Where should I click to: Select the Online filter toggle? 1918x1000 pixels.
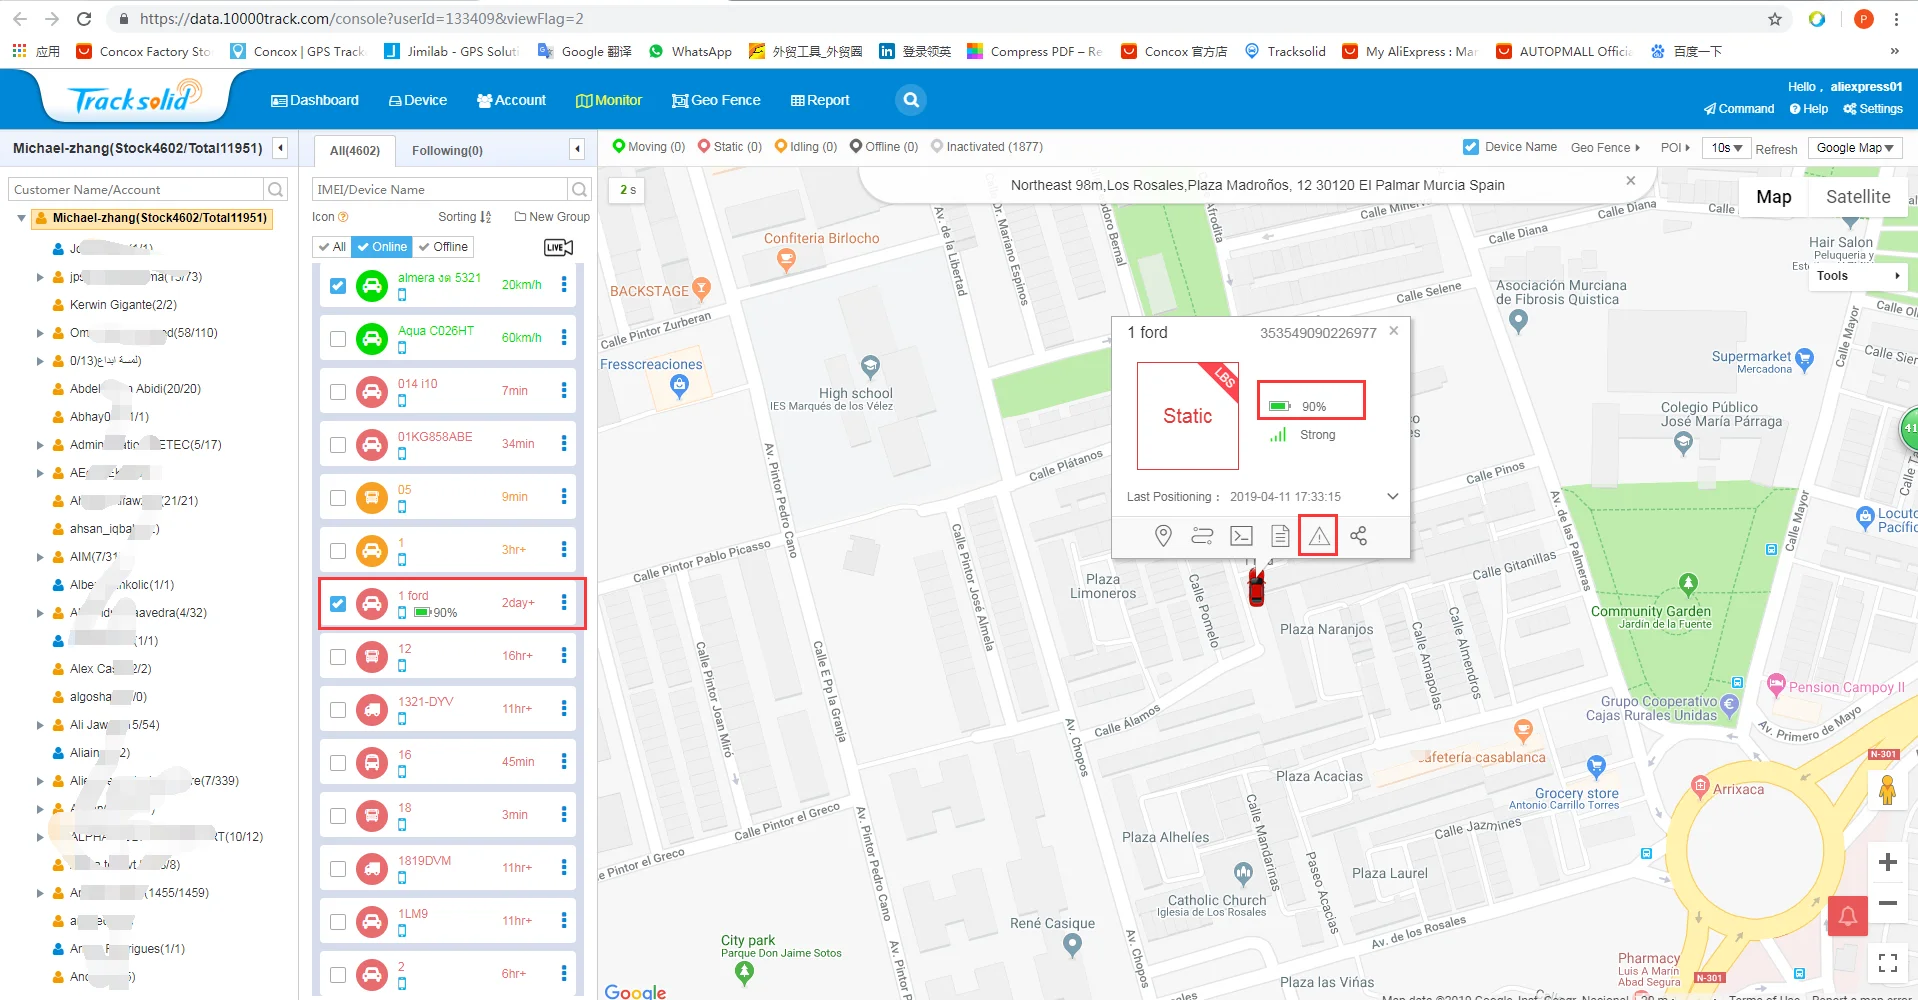pos(382,247)
